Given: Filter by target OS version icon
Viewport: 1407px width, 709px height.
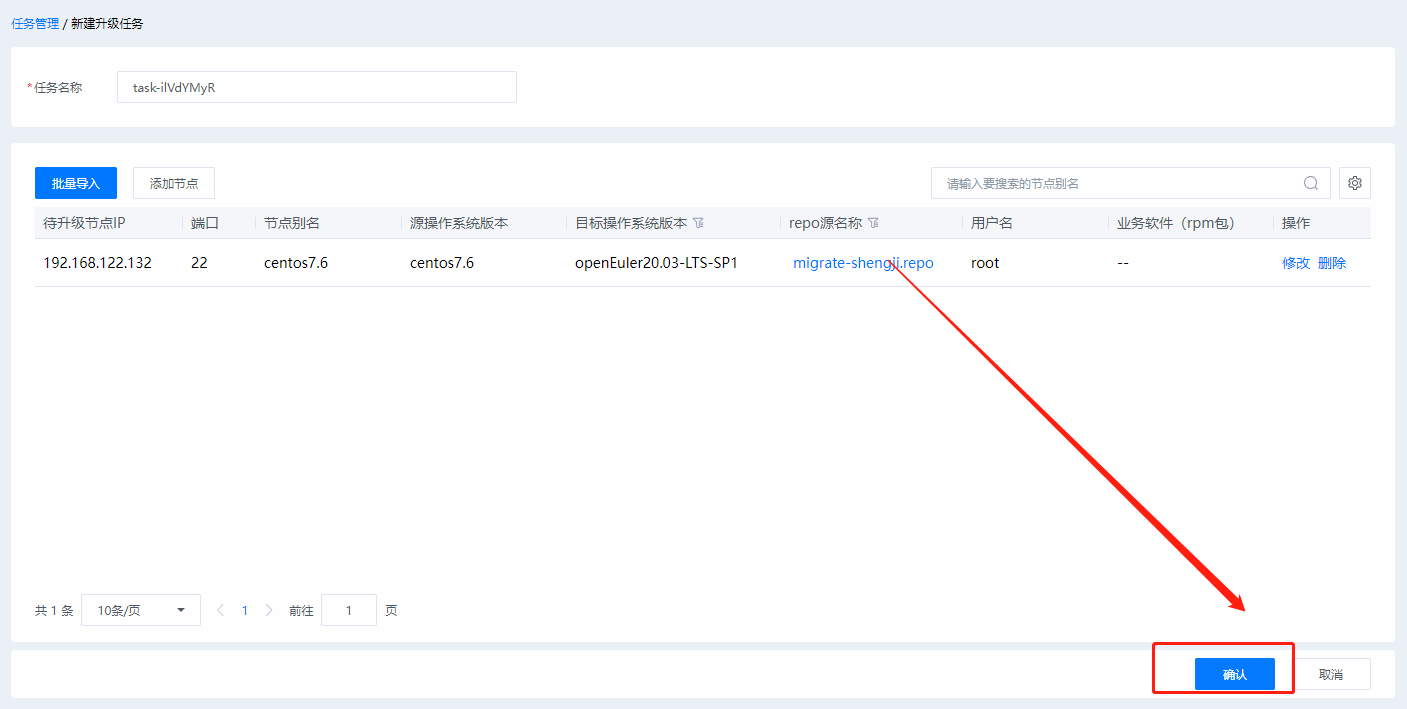Looking at the screenshot, I should [699, 223].
